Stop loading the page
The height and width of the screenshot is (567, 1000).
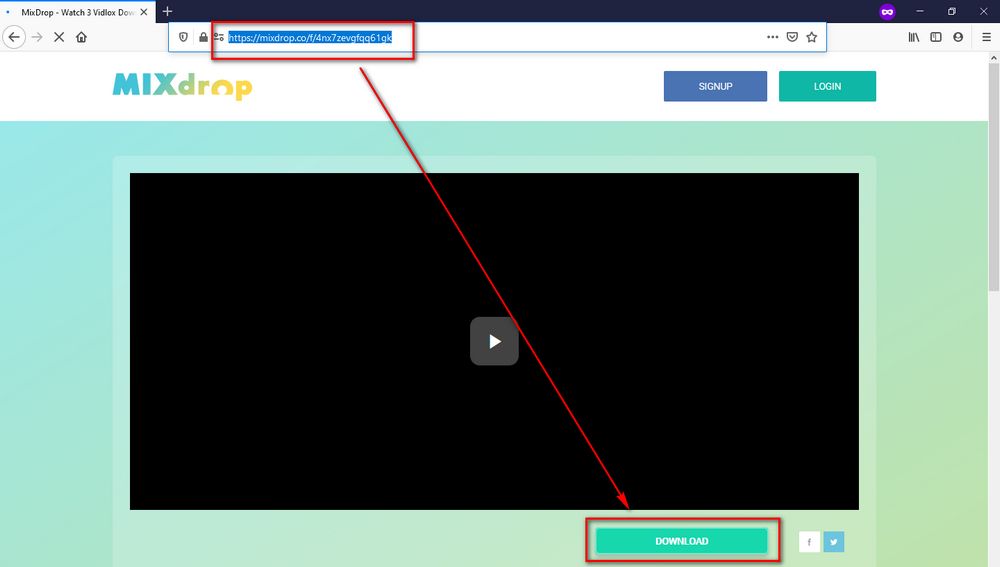click(59, 37)
